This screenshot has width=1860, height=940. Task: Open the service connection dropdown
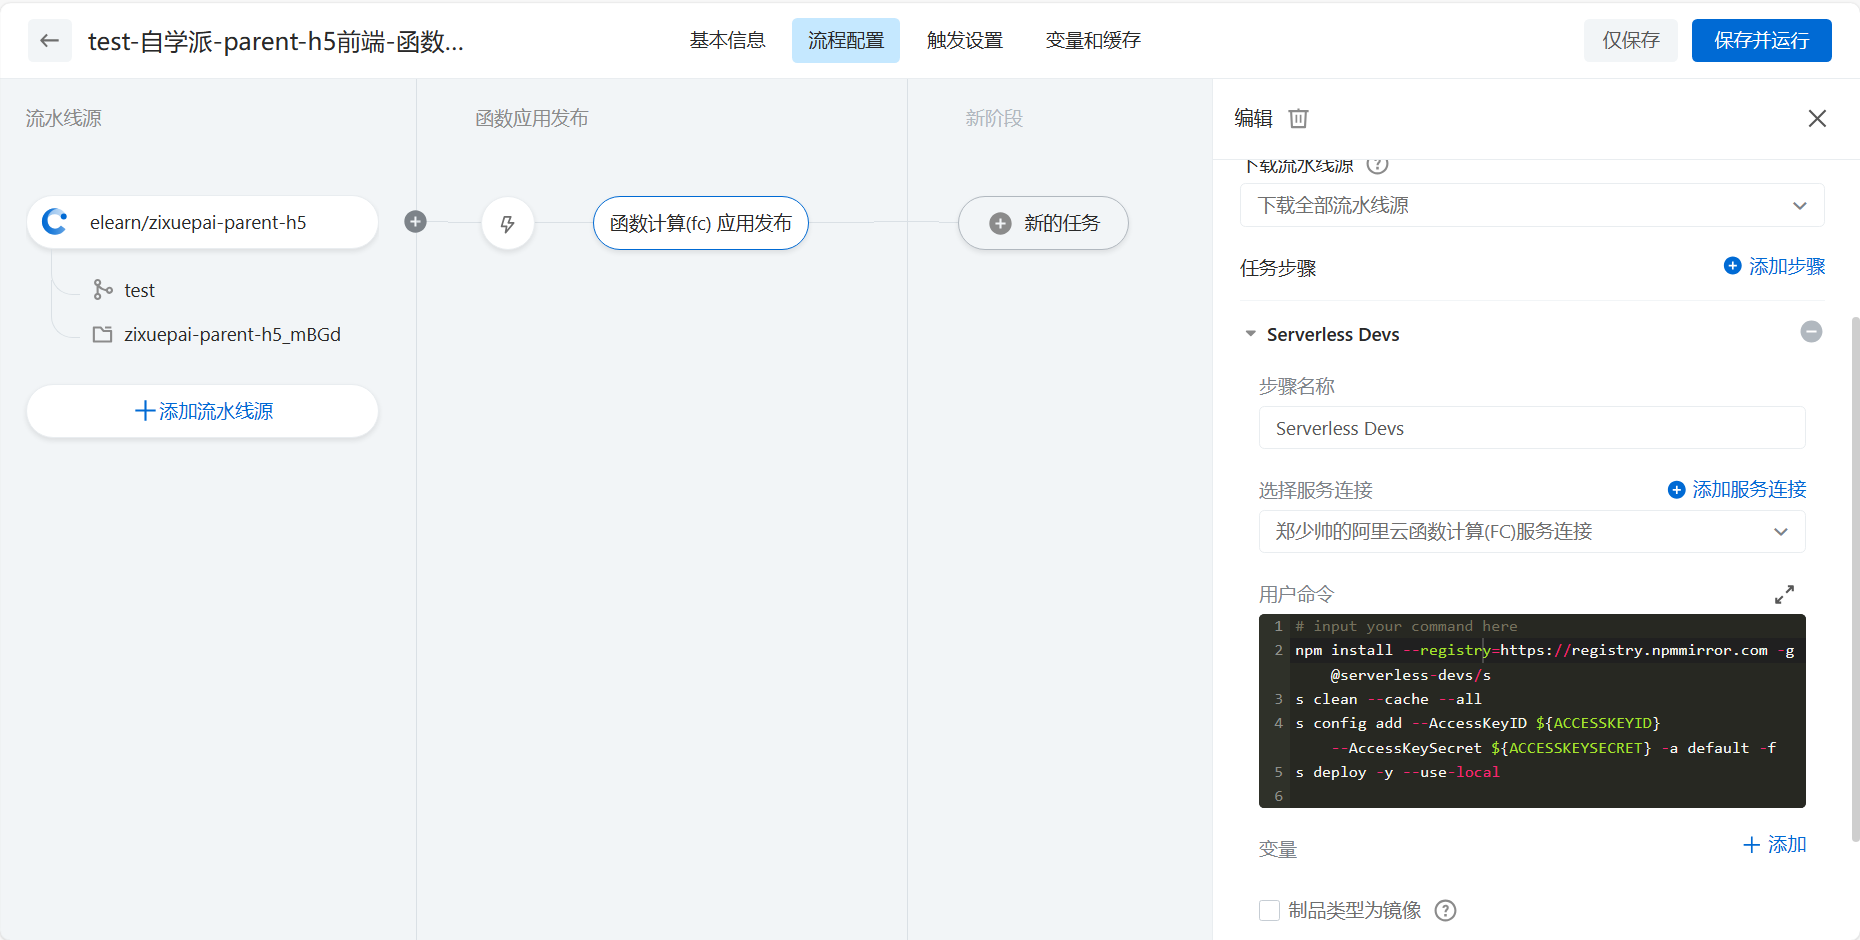(1532, 531)
